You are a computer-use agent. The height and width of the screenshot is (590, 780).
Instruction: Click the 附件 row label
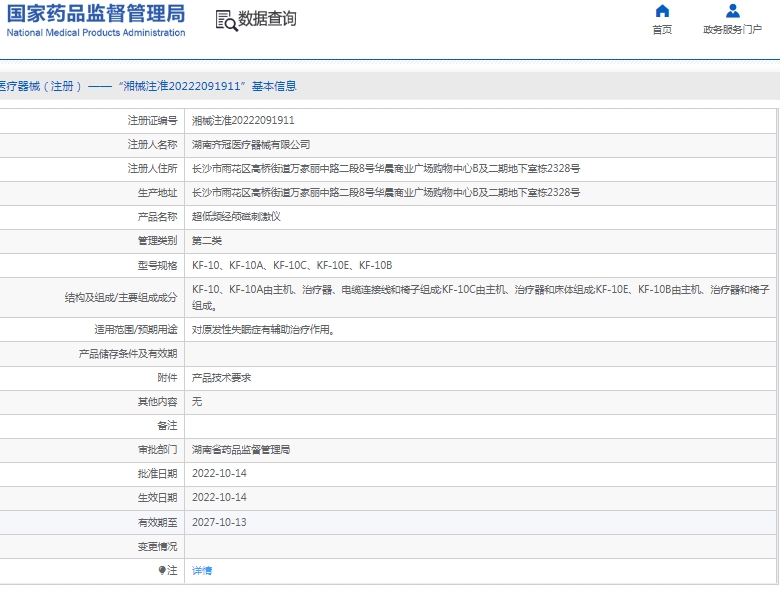click(167, 378)
